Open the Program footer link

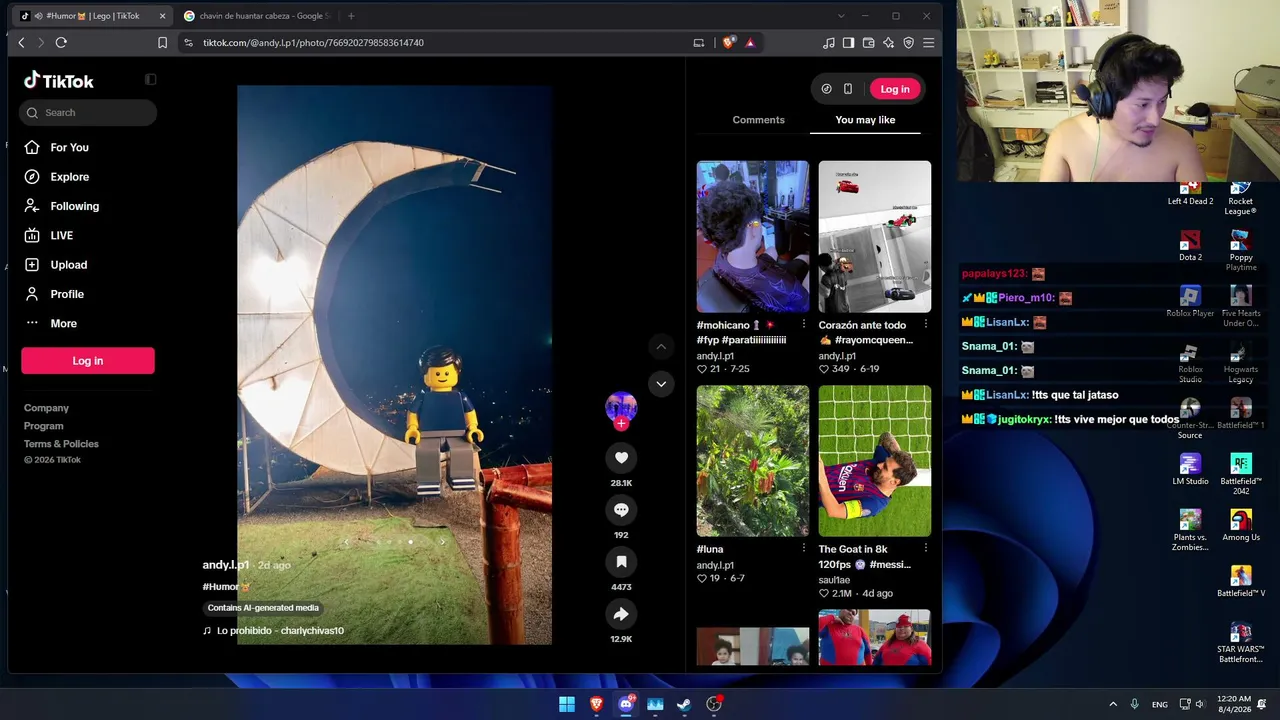[44, 426]
